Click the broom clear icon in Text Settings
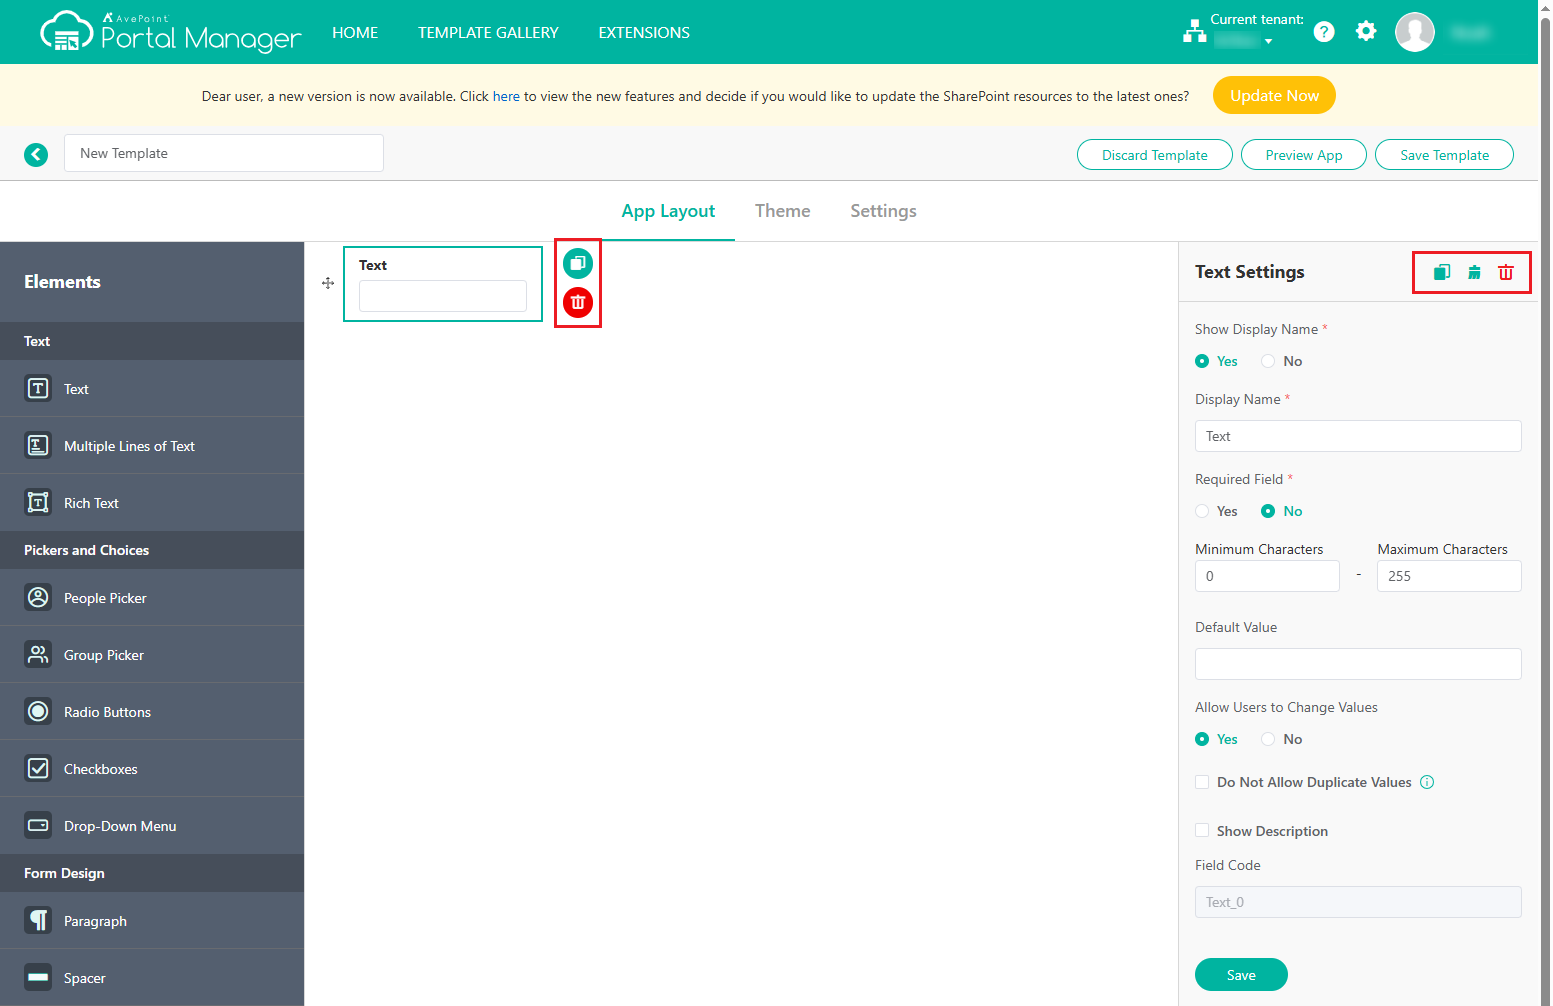Screen dimensions: 1553x1006 [x=1474, y=272]
